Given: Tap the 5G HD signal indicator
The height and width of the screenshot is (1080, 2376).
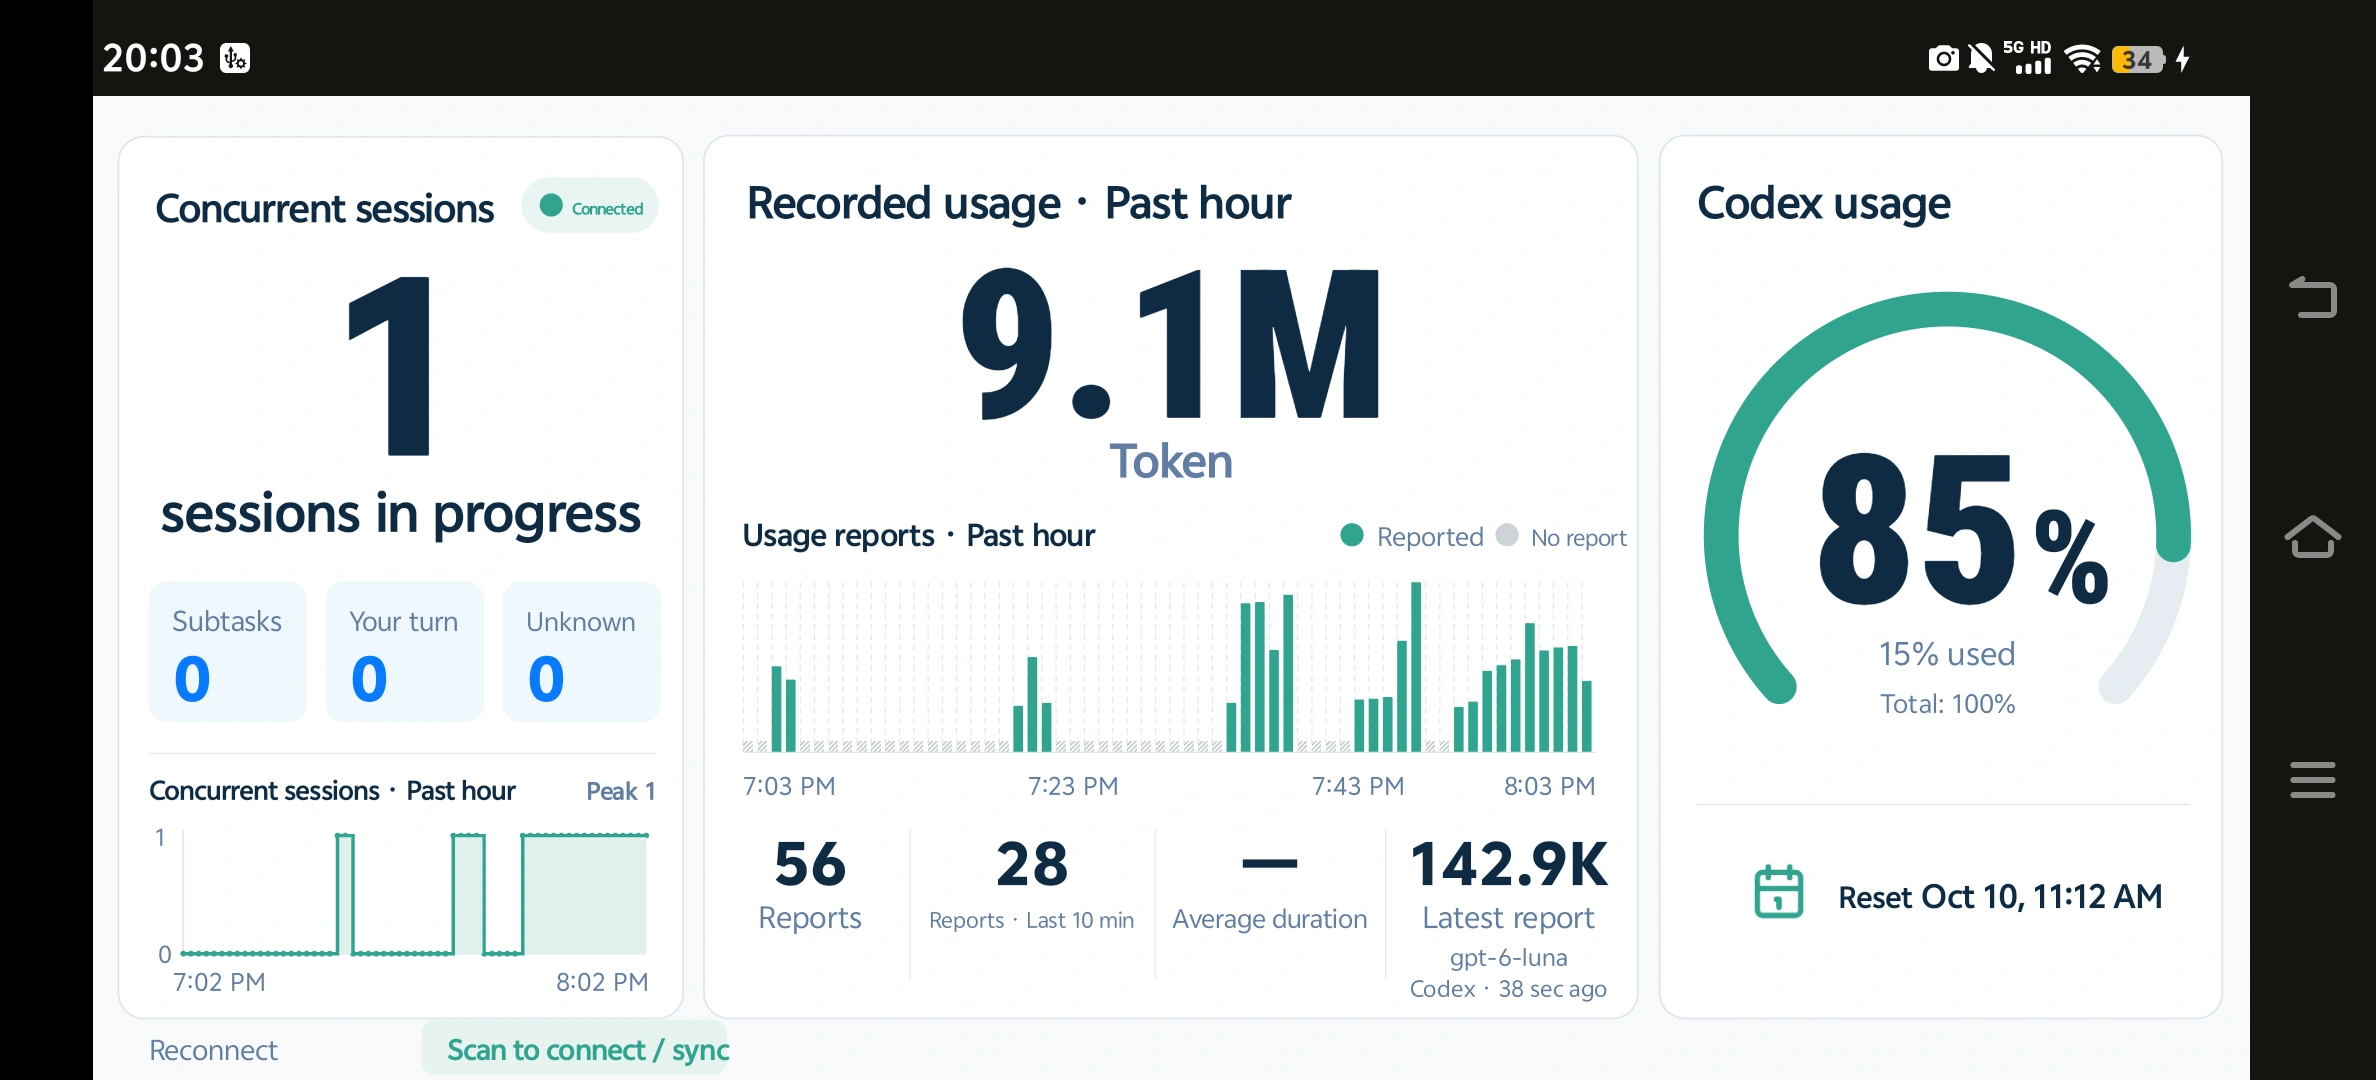Looking at the screenshot, I should coord(2027,58).
